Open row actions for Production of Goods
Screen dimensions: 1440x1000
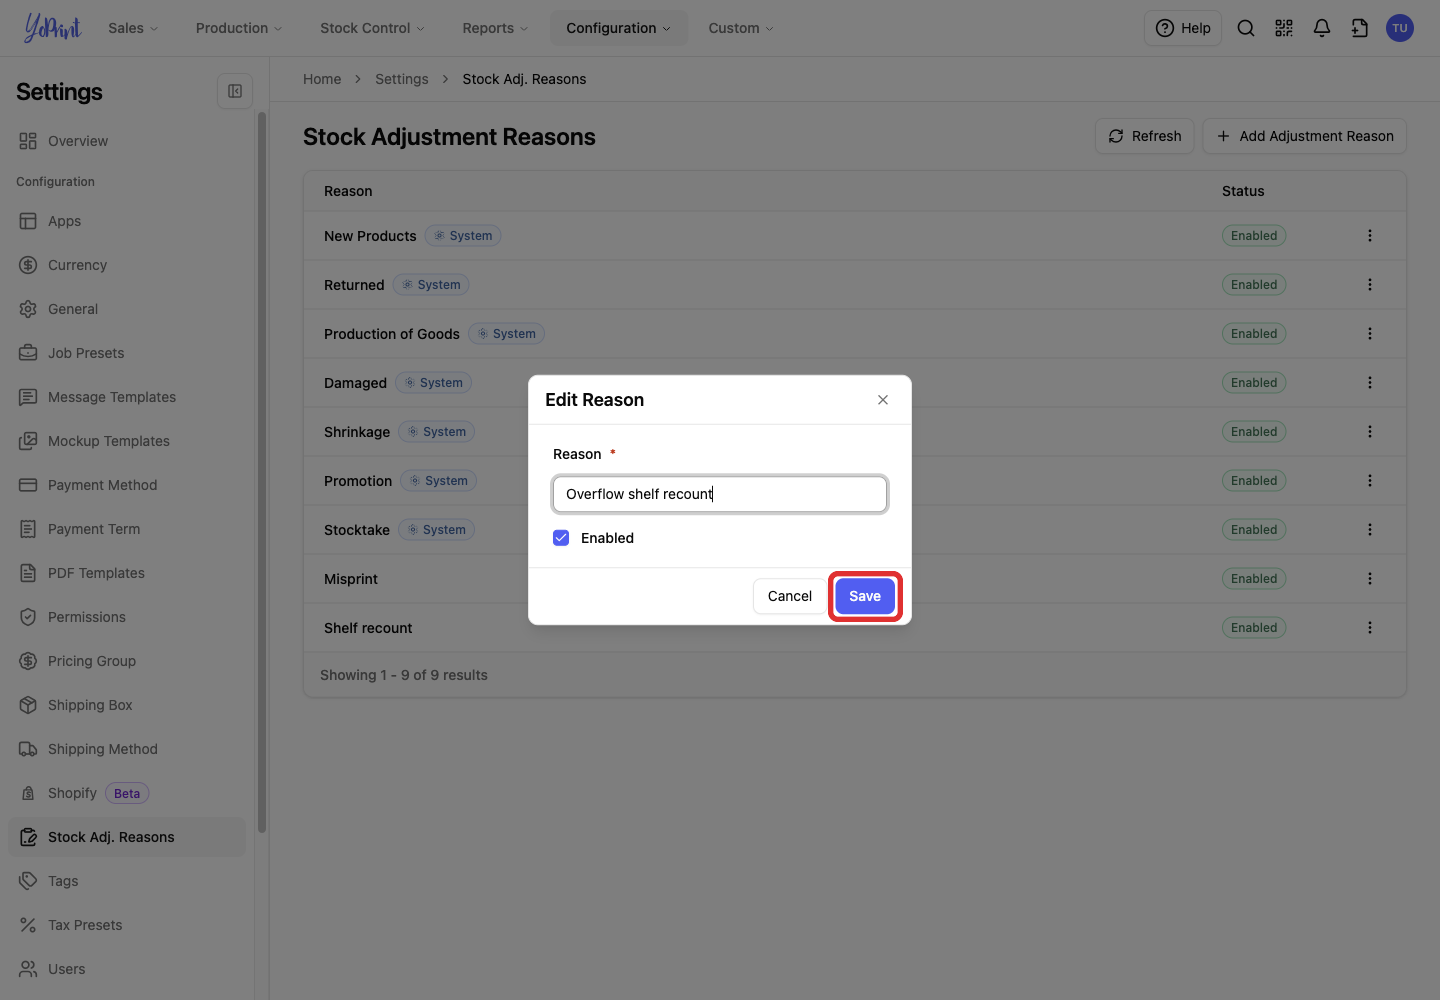pos(1370,334)
